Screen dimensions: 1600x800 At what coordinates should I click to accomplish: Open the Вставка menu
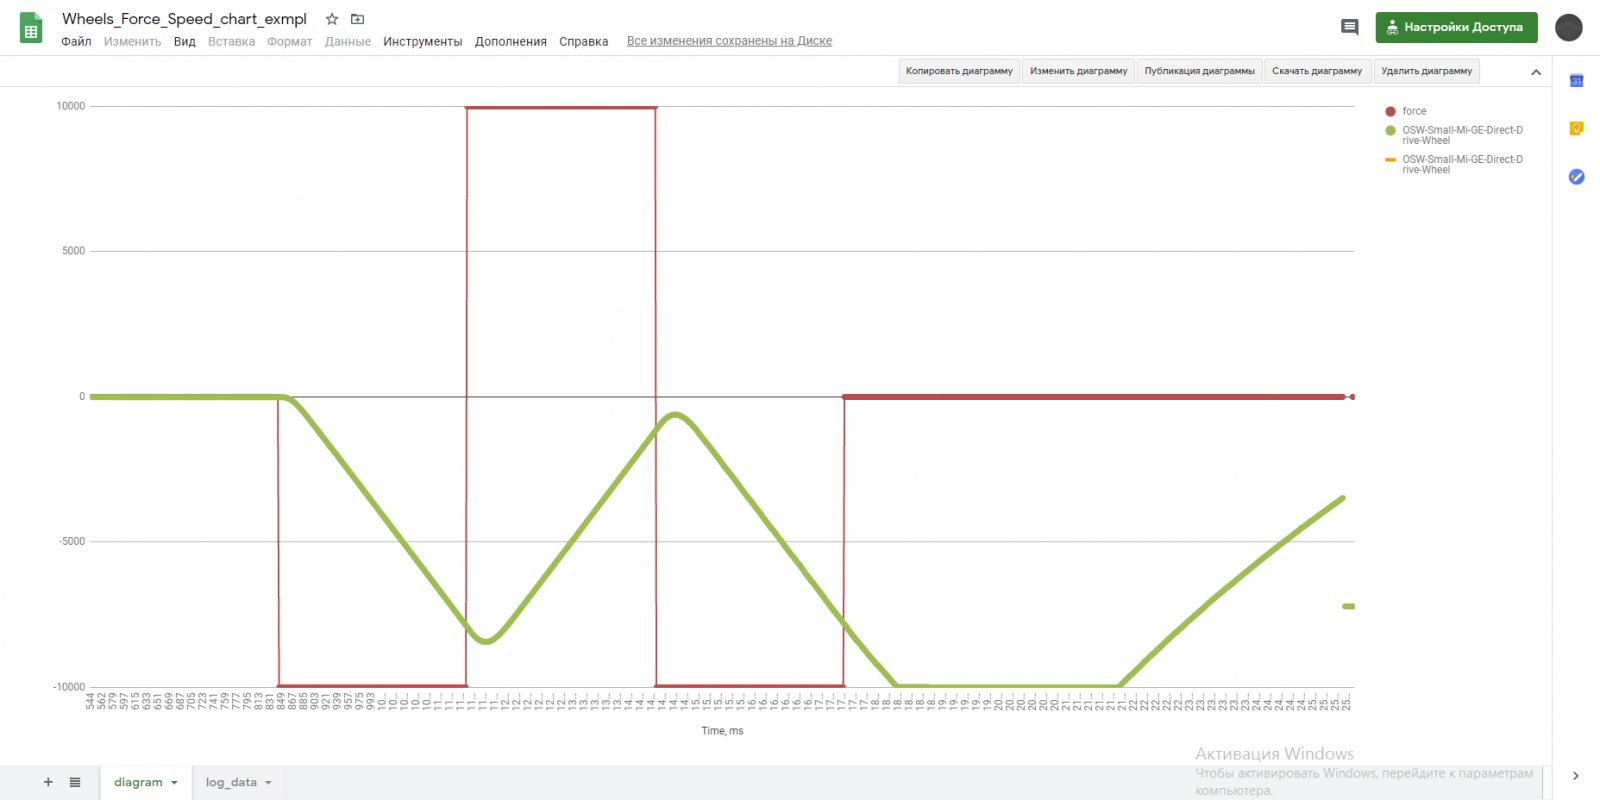tap(232, 42)
